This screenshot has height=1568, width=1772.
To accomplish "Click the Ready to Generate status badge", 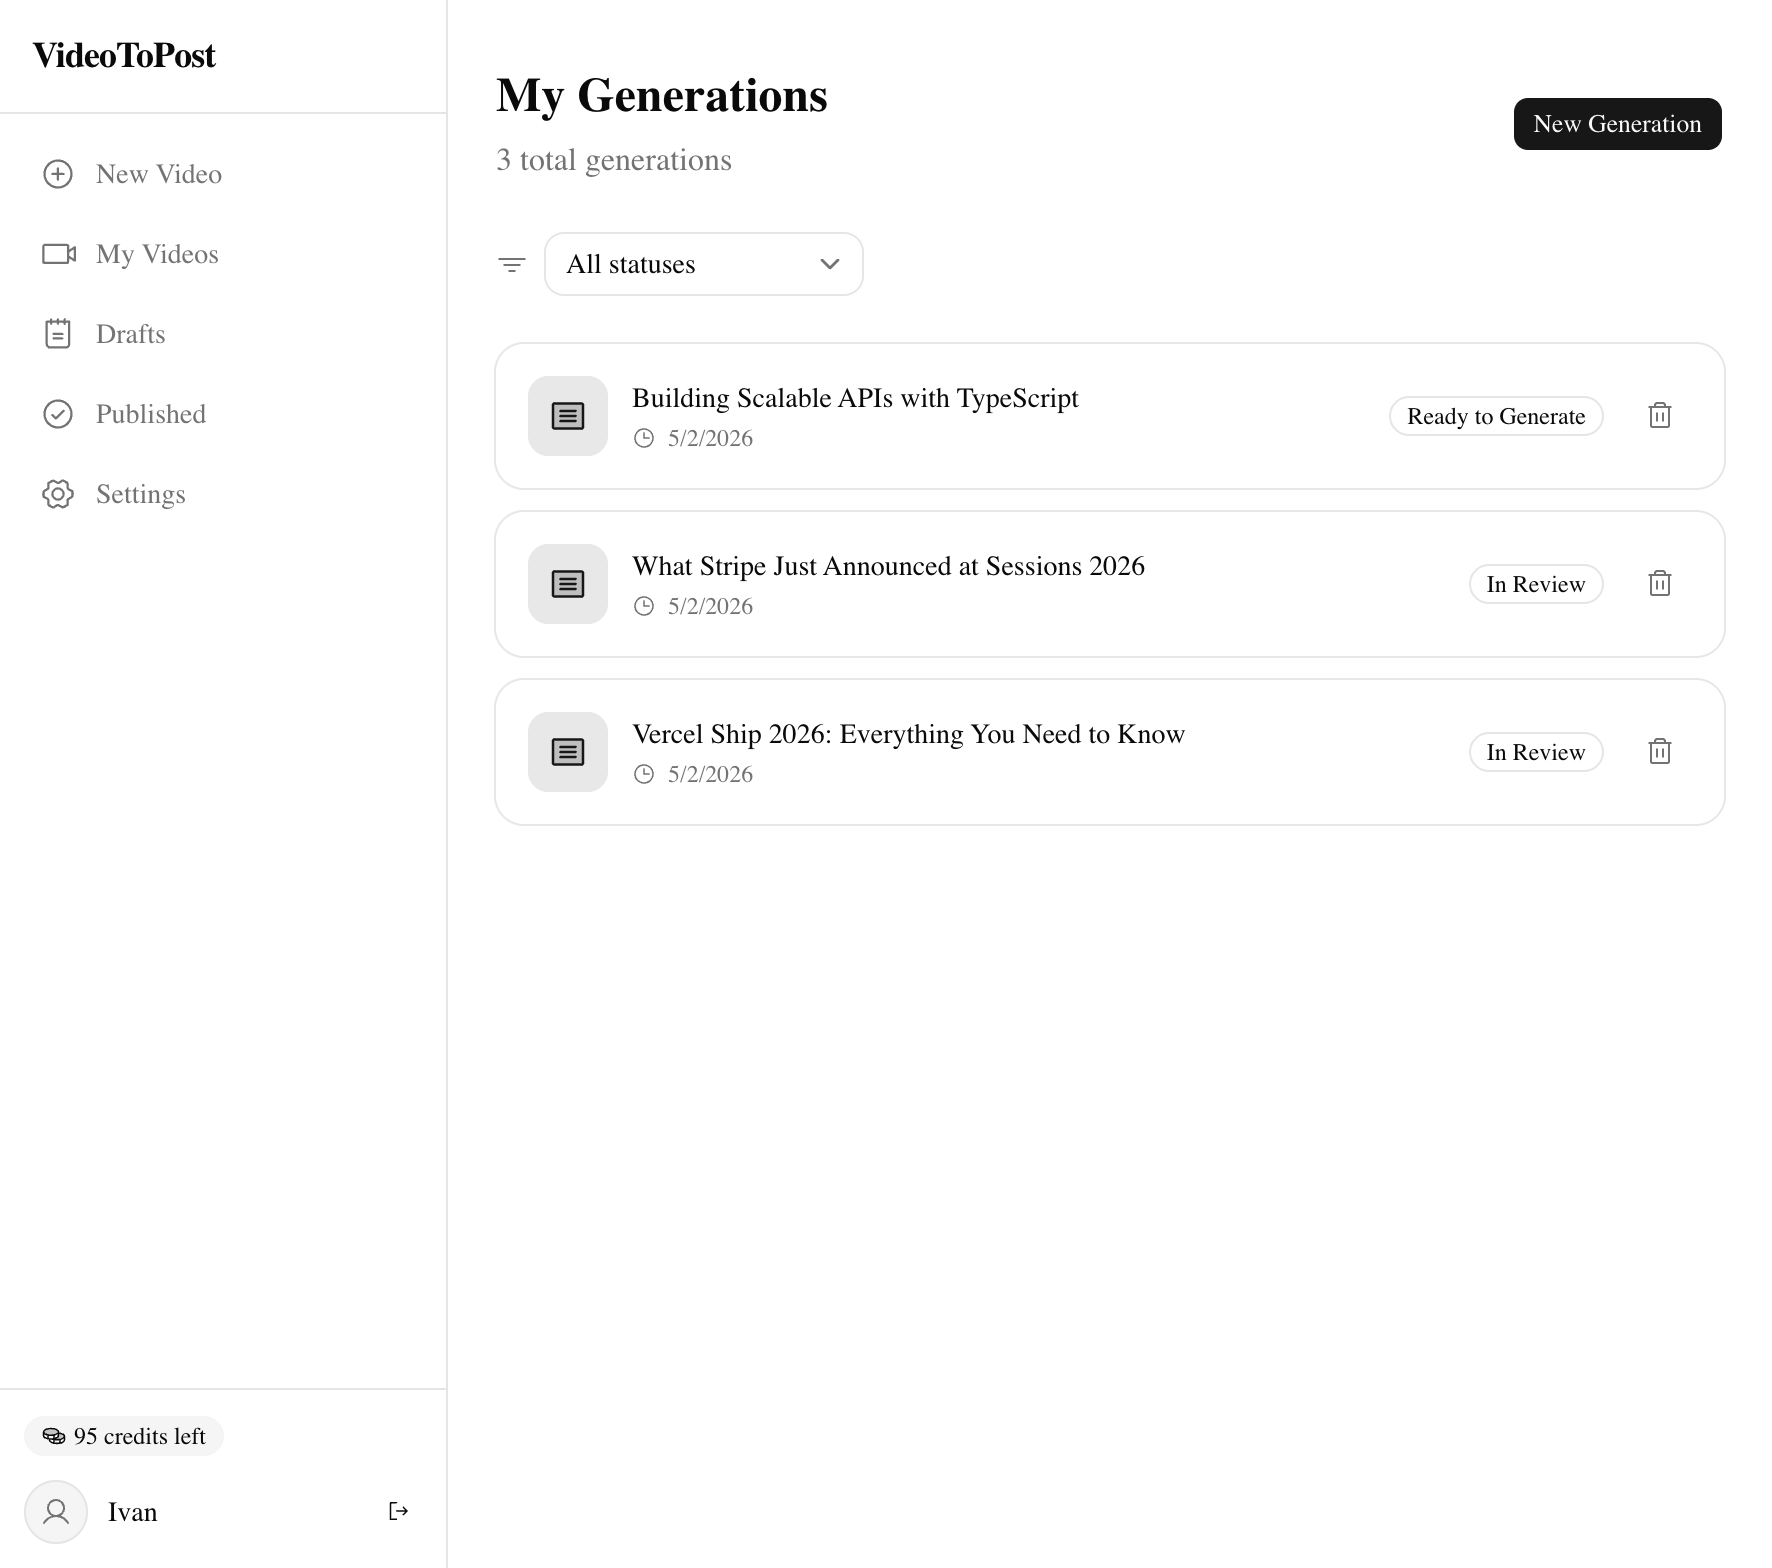I will pos(1496,416).
